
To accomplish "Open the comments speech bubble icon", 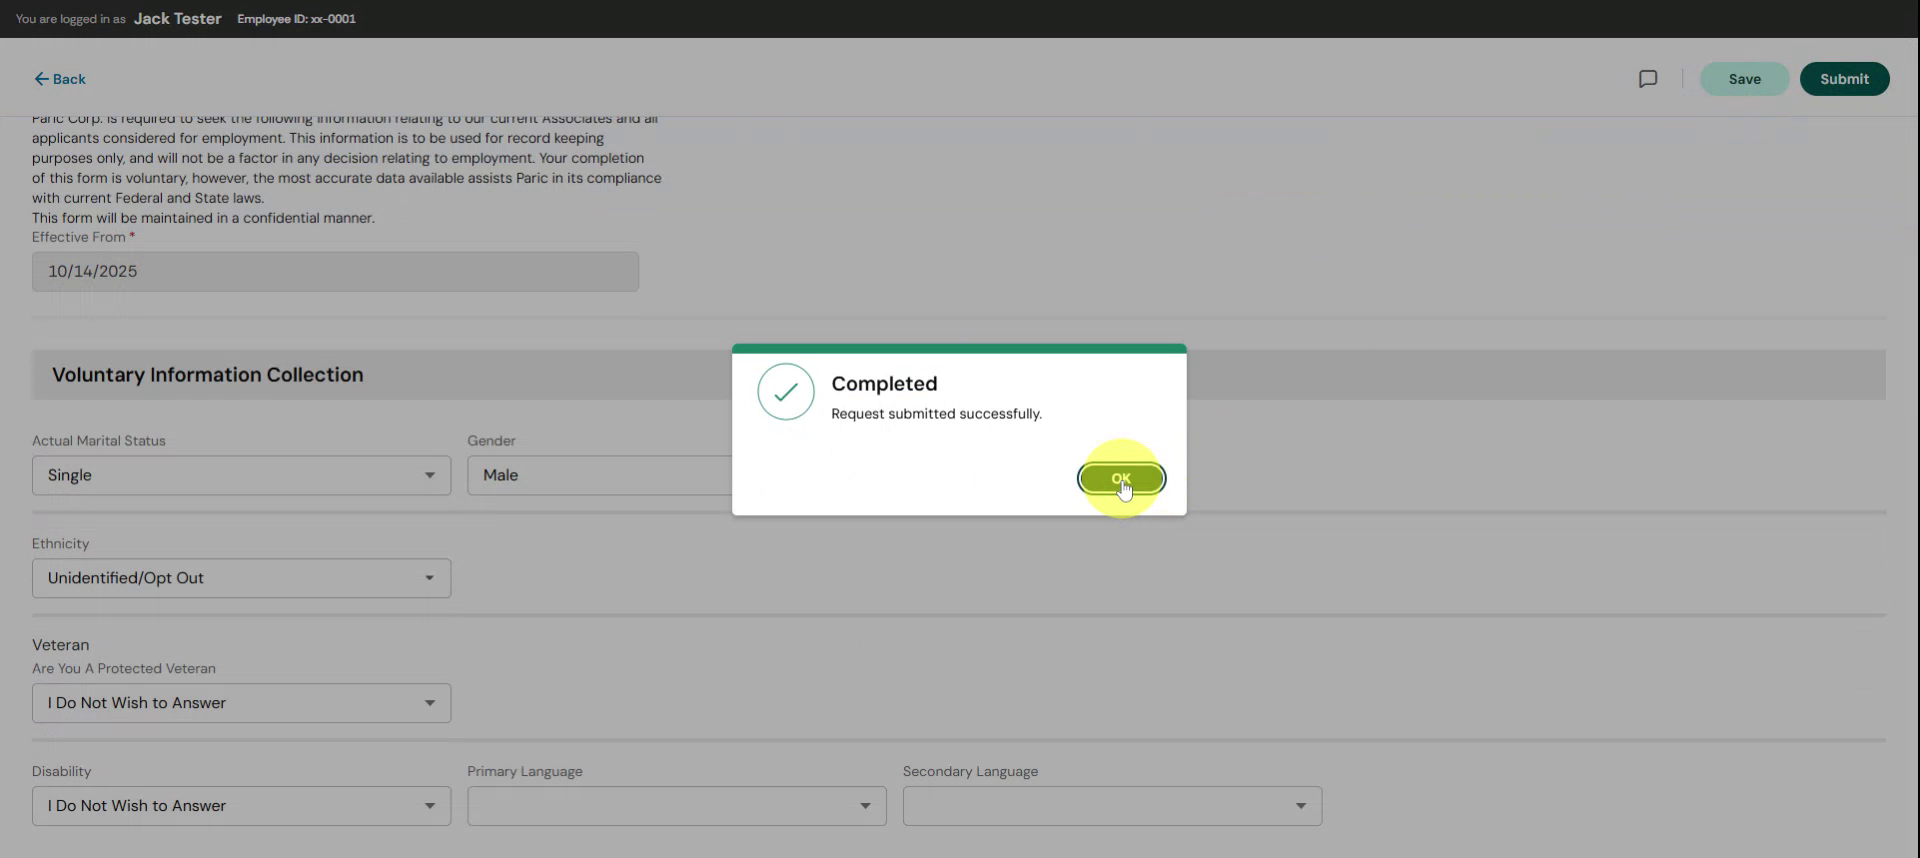I will tap(1648, 79).
